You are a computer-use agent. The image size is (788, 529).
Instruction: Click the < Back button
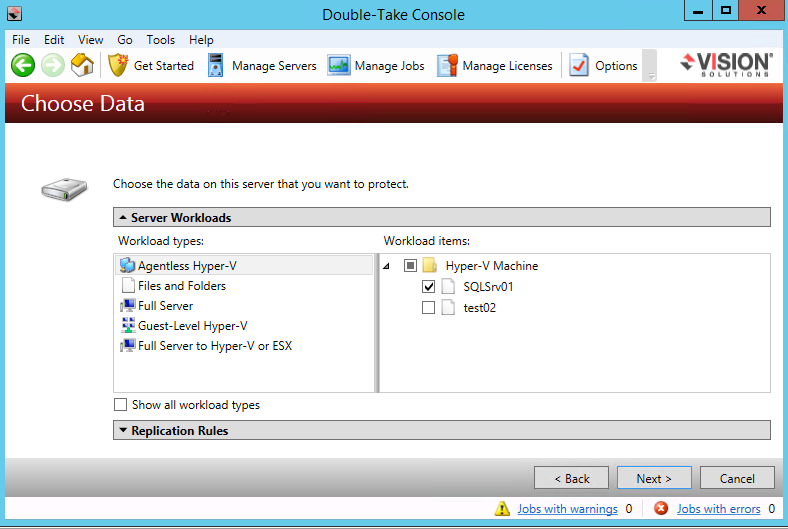pyautogui.click(x=571, y=478)
